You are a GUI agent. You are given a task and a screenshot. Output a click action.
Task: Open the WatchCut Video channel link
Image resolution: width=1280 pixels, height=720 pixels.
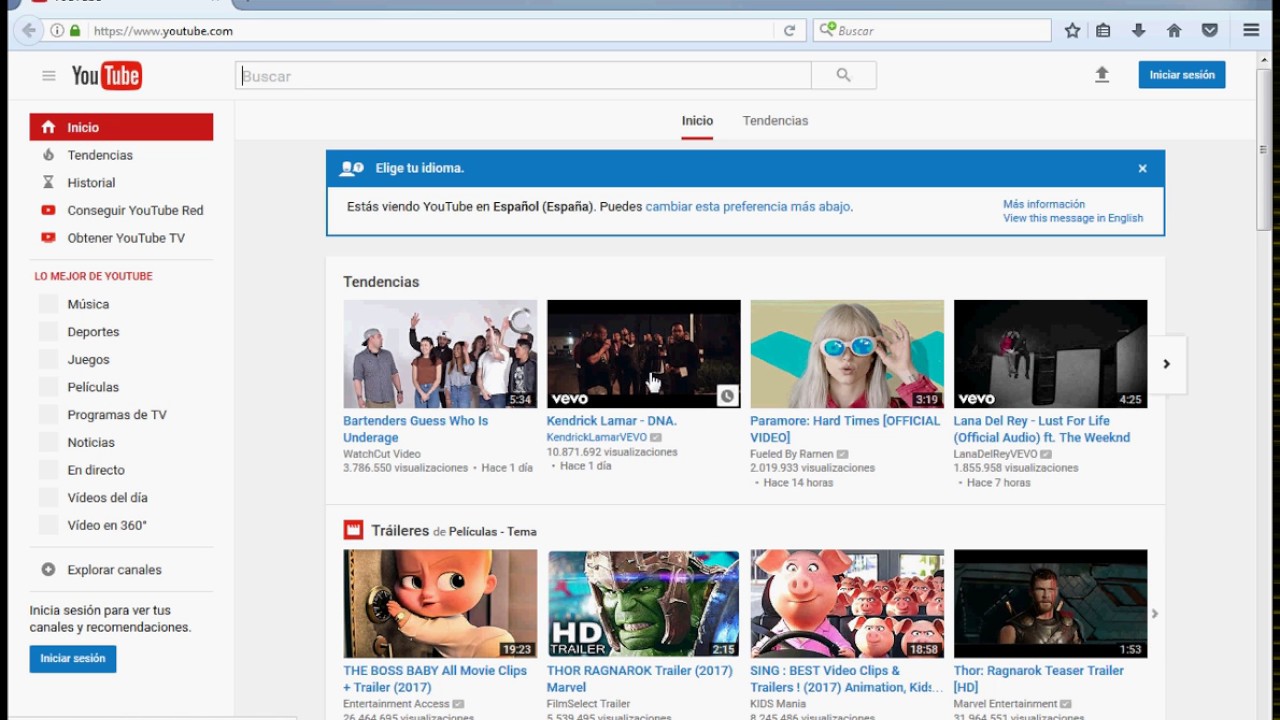(x=382, y=454)
